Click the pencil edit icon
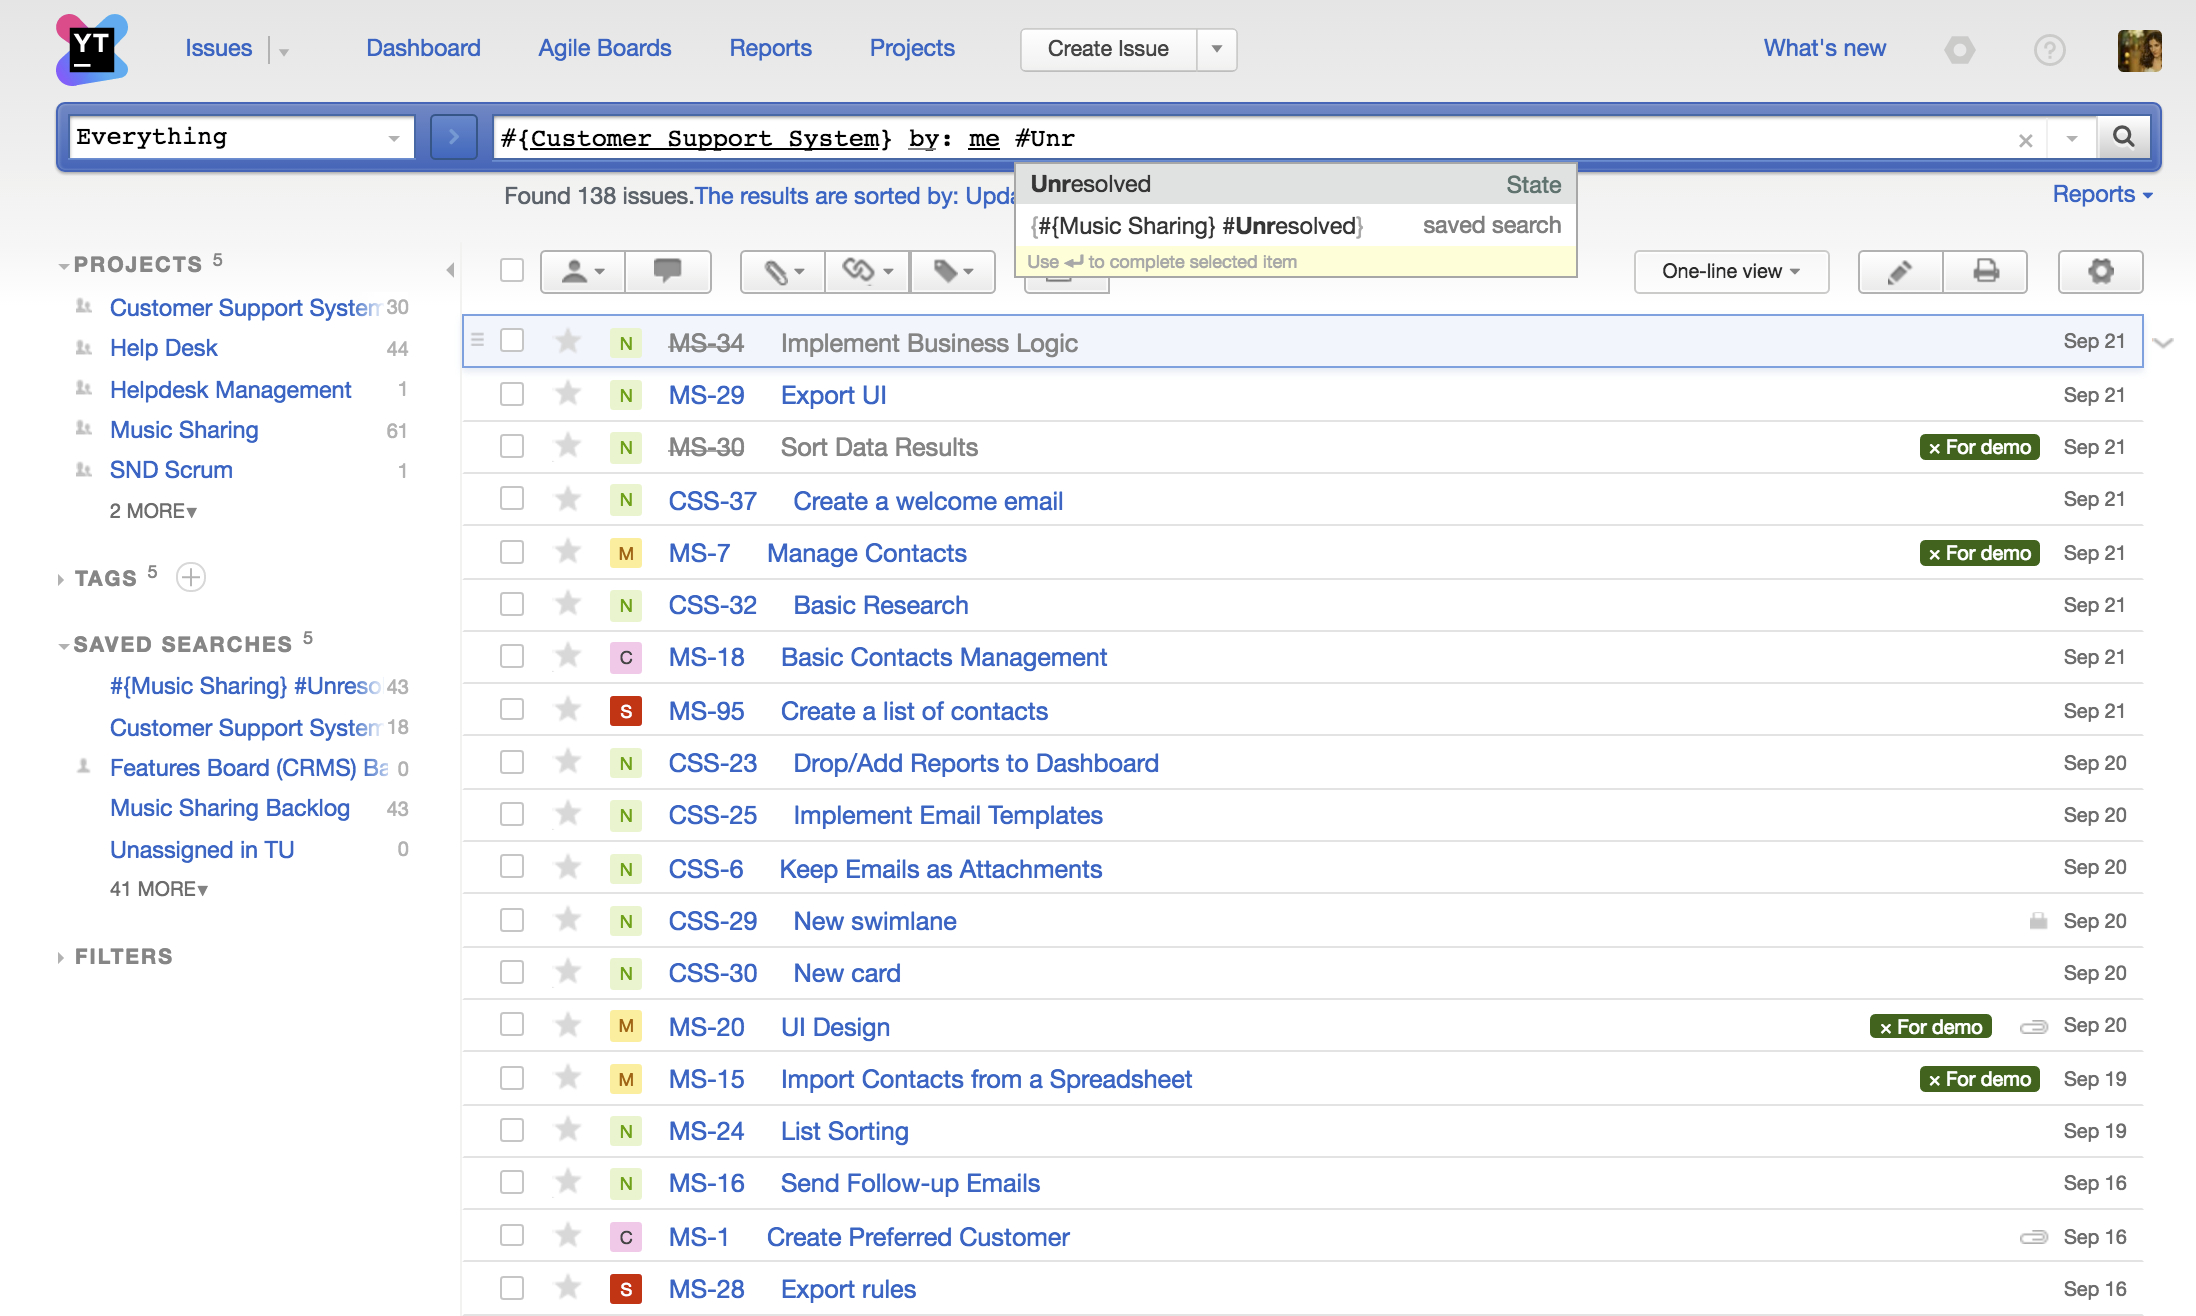 click(x=1899, y=271)
